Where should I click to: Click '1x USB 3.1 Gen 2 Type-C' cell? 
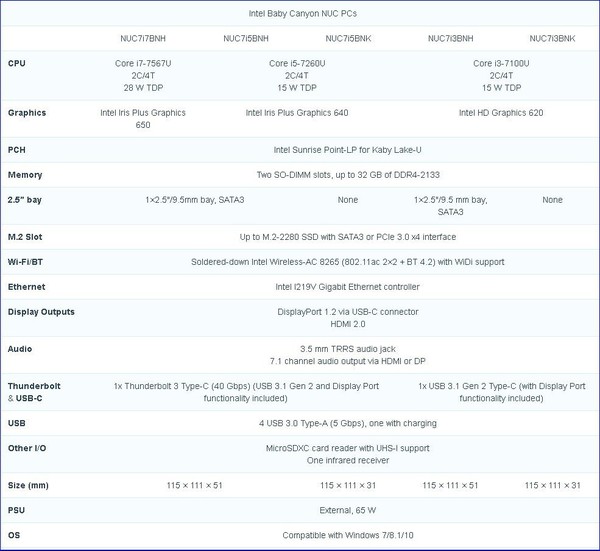502,392
